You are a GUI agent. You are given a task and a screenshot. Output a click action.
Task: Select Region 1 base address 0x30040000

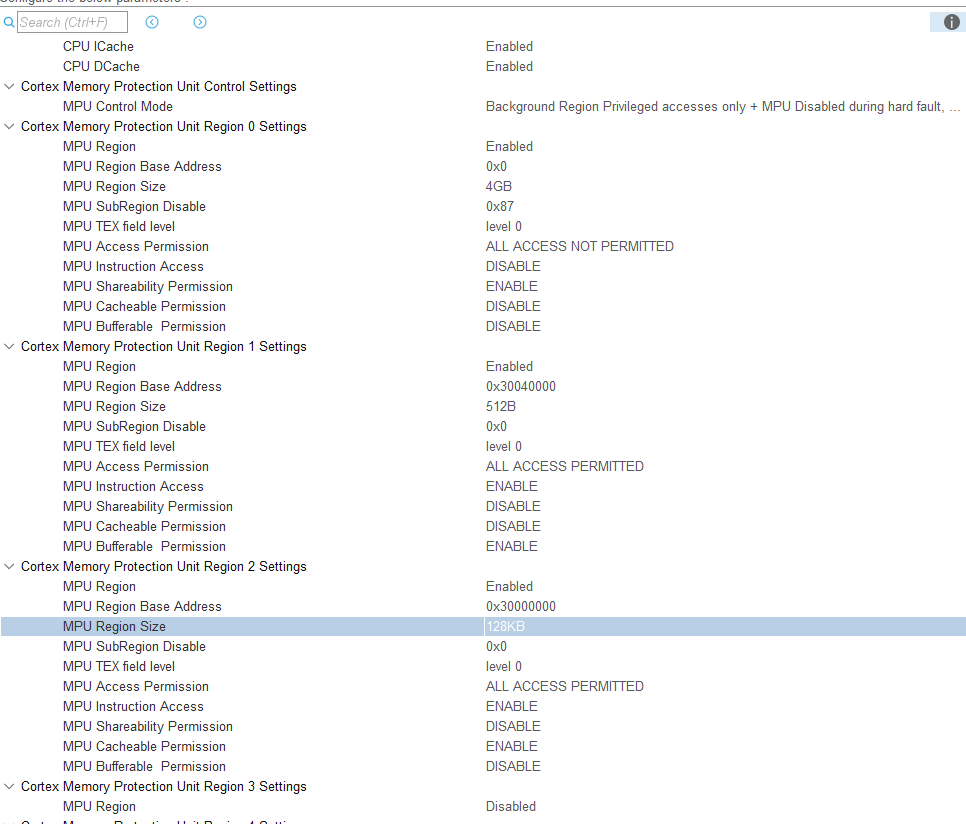(521, 386)
